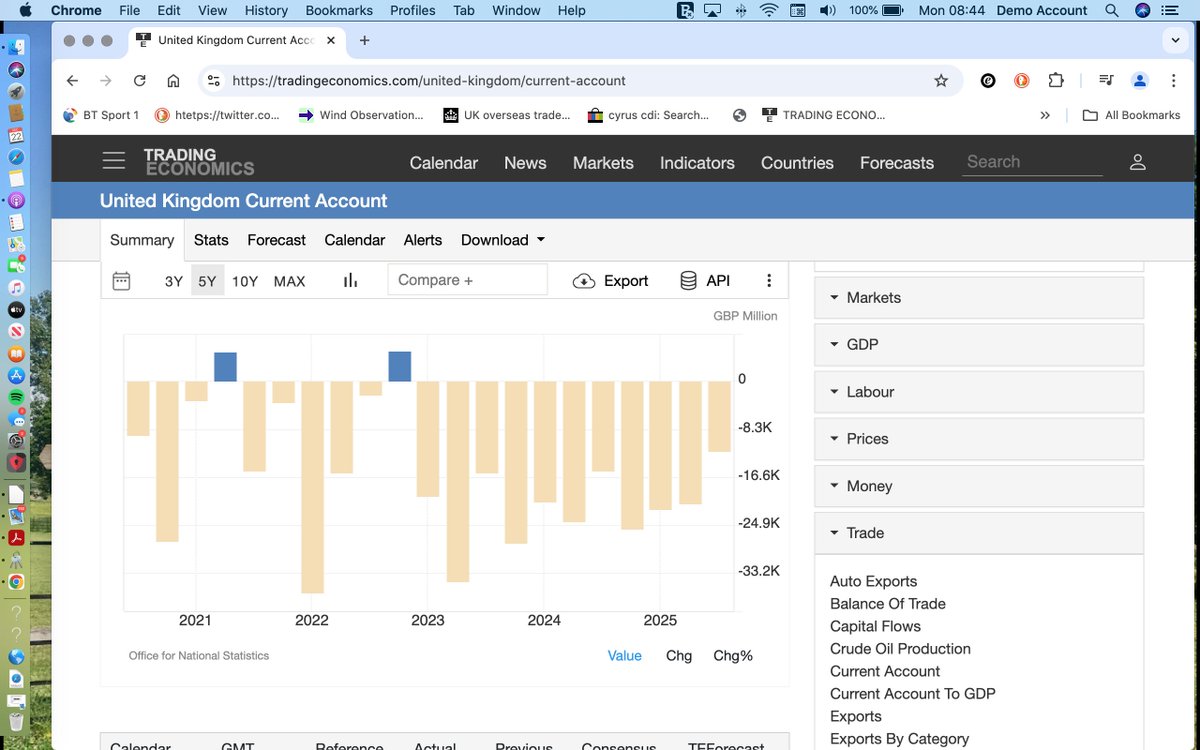Open the API database button
Image resolution: width=1200 pixels, height=750 pixels.
click(704, 281)
